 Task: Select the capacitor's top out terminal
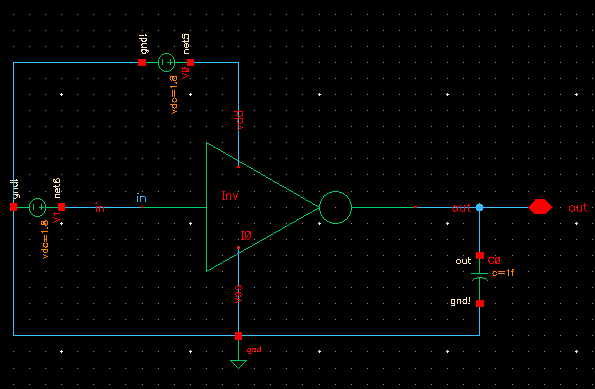[x=480, y=255]
